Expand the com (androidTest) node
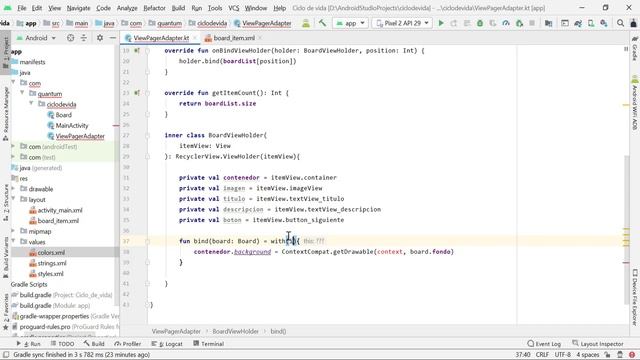The width and height of the screenshot is (640, 360). [x=14, y=146]
